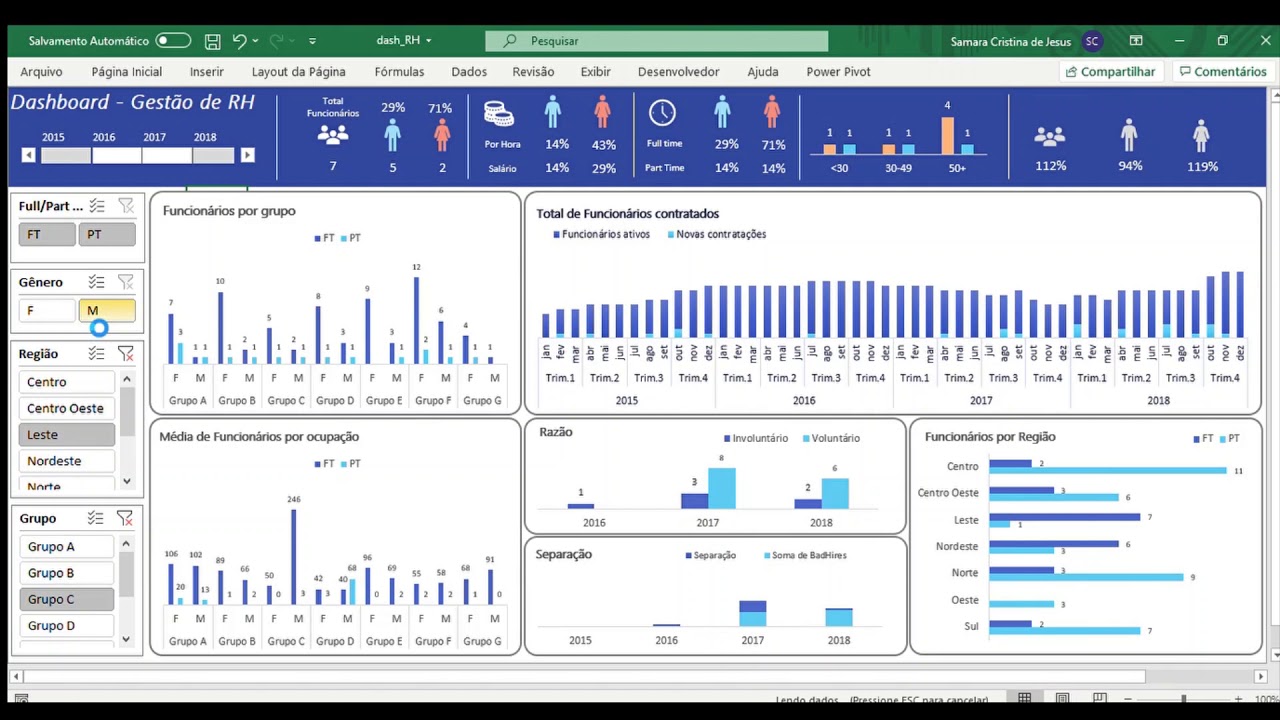
Task: Open the Ajuda tab
Action: (763, 72)
